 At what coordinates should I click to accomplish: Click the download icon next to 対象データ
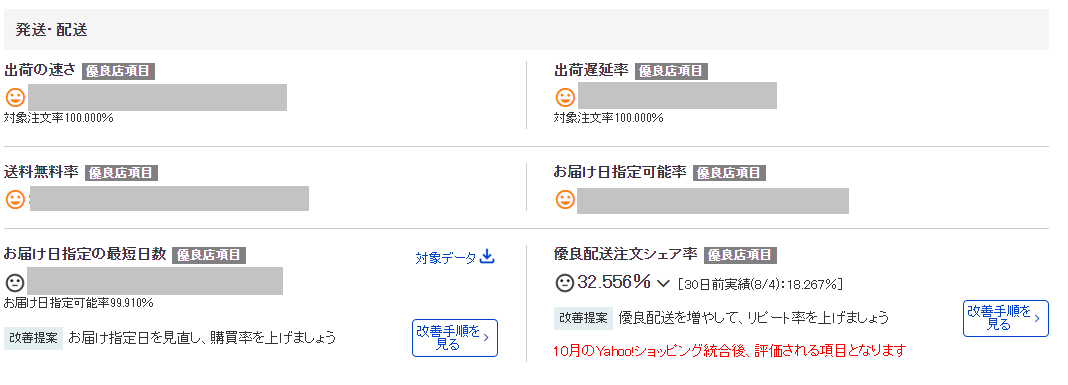(487, 257)
